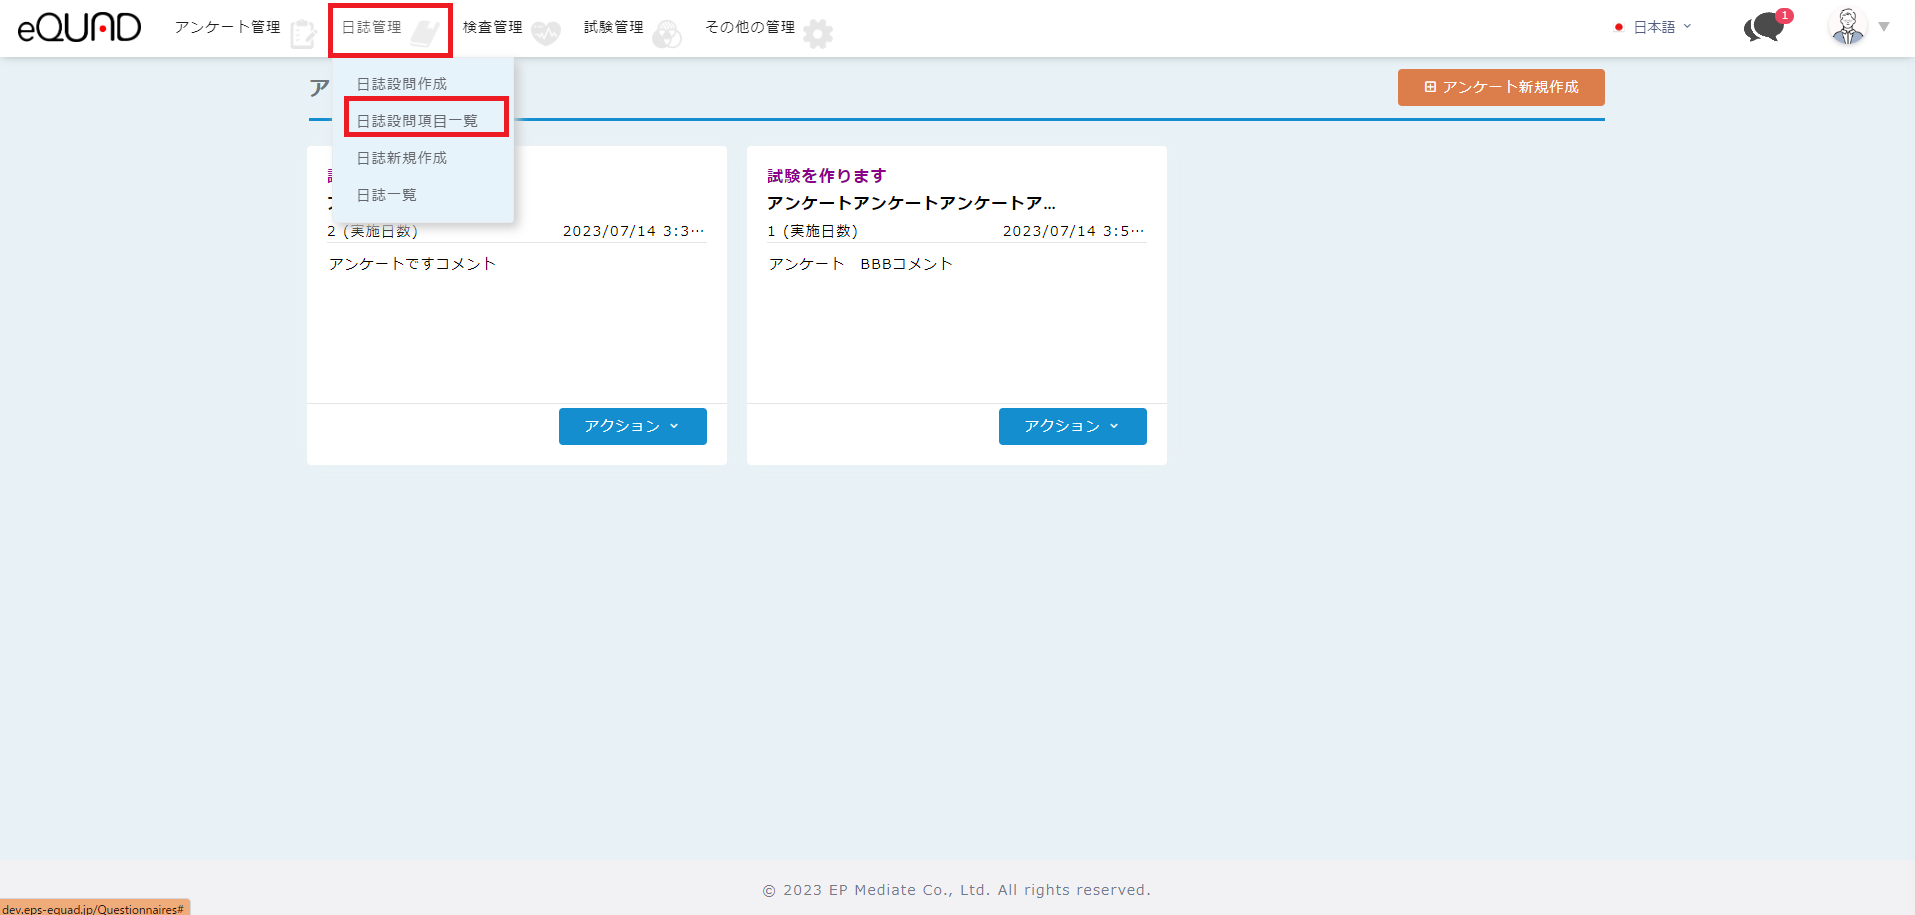
Task: Click the icon beside 試験管理
Action: pos(667,34)
